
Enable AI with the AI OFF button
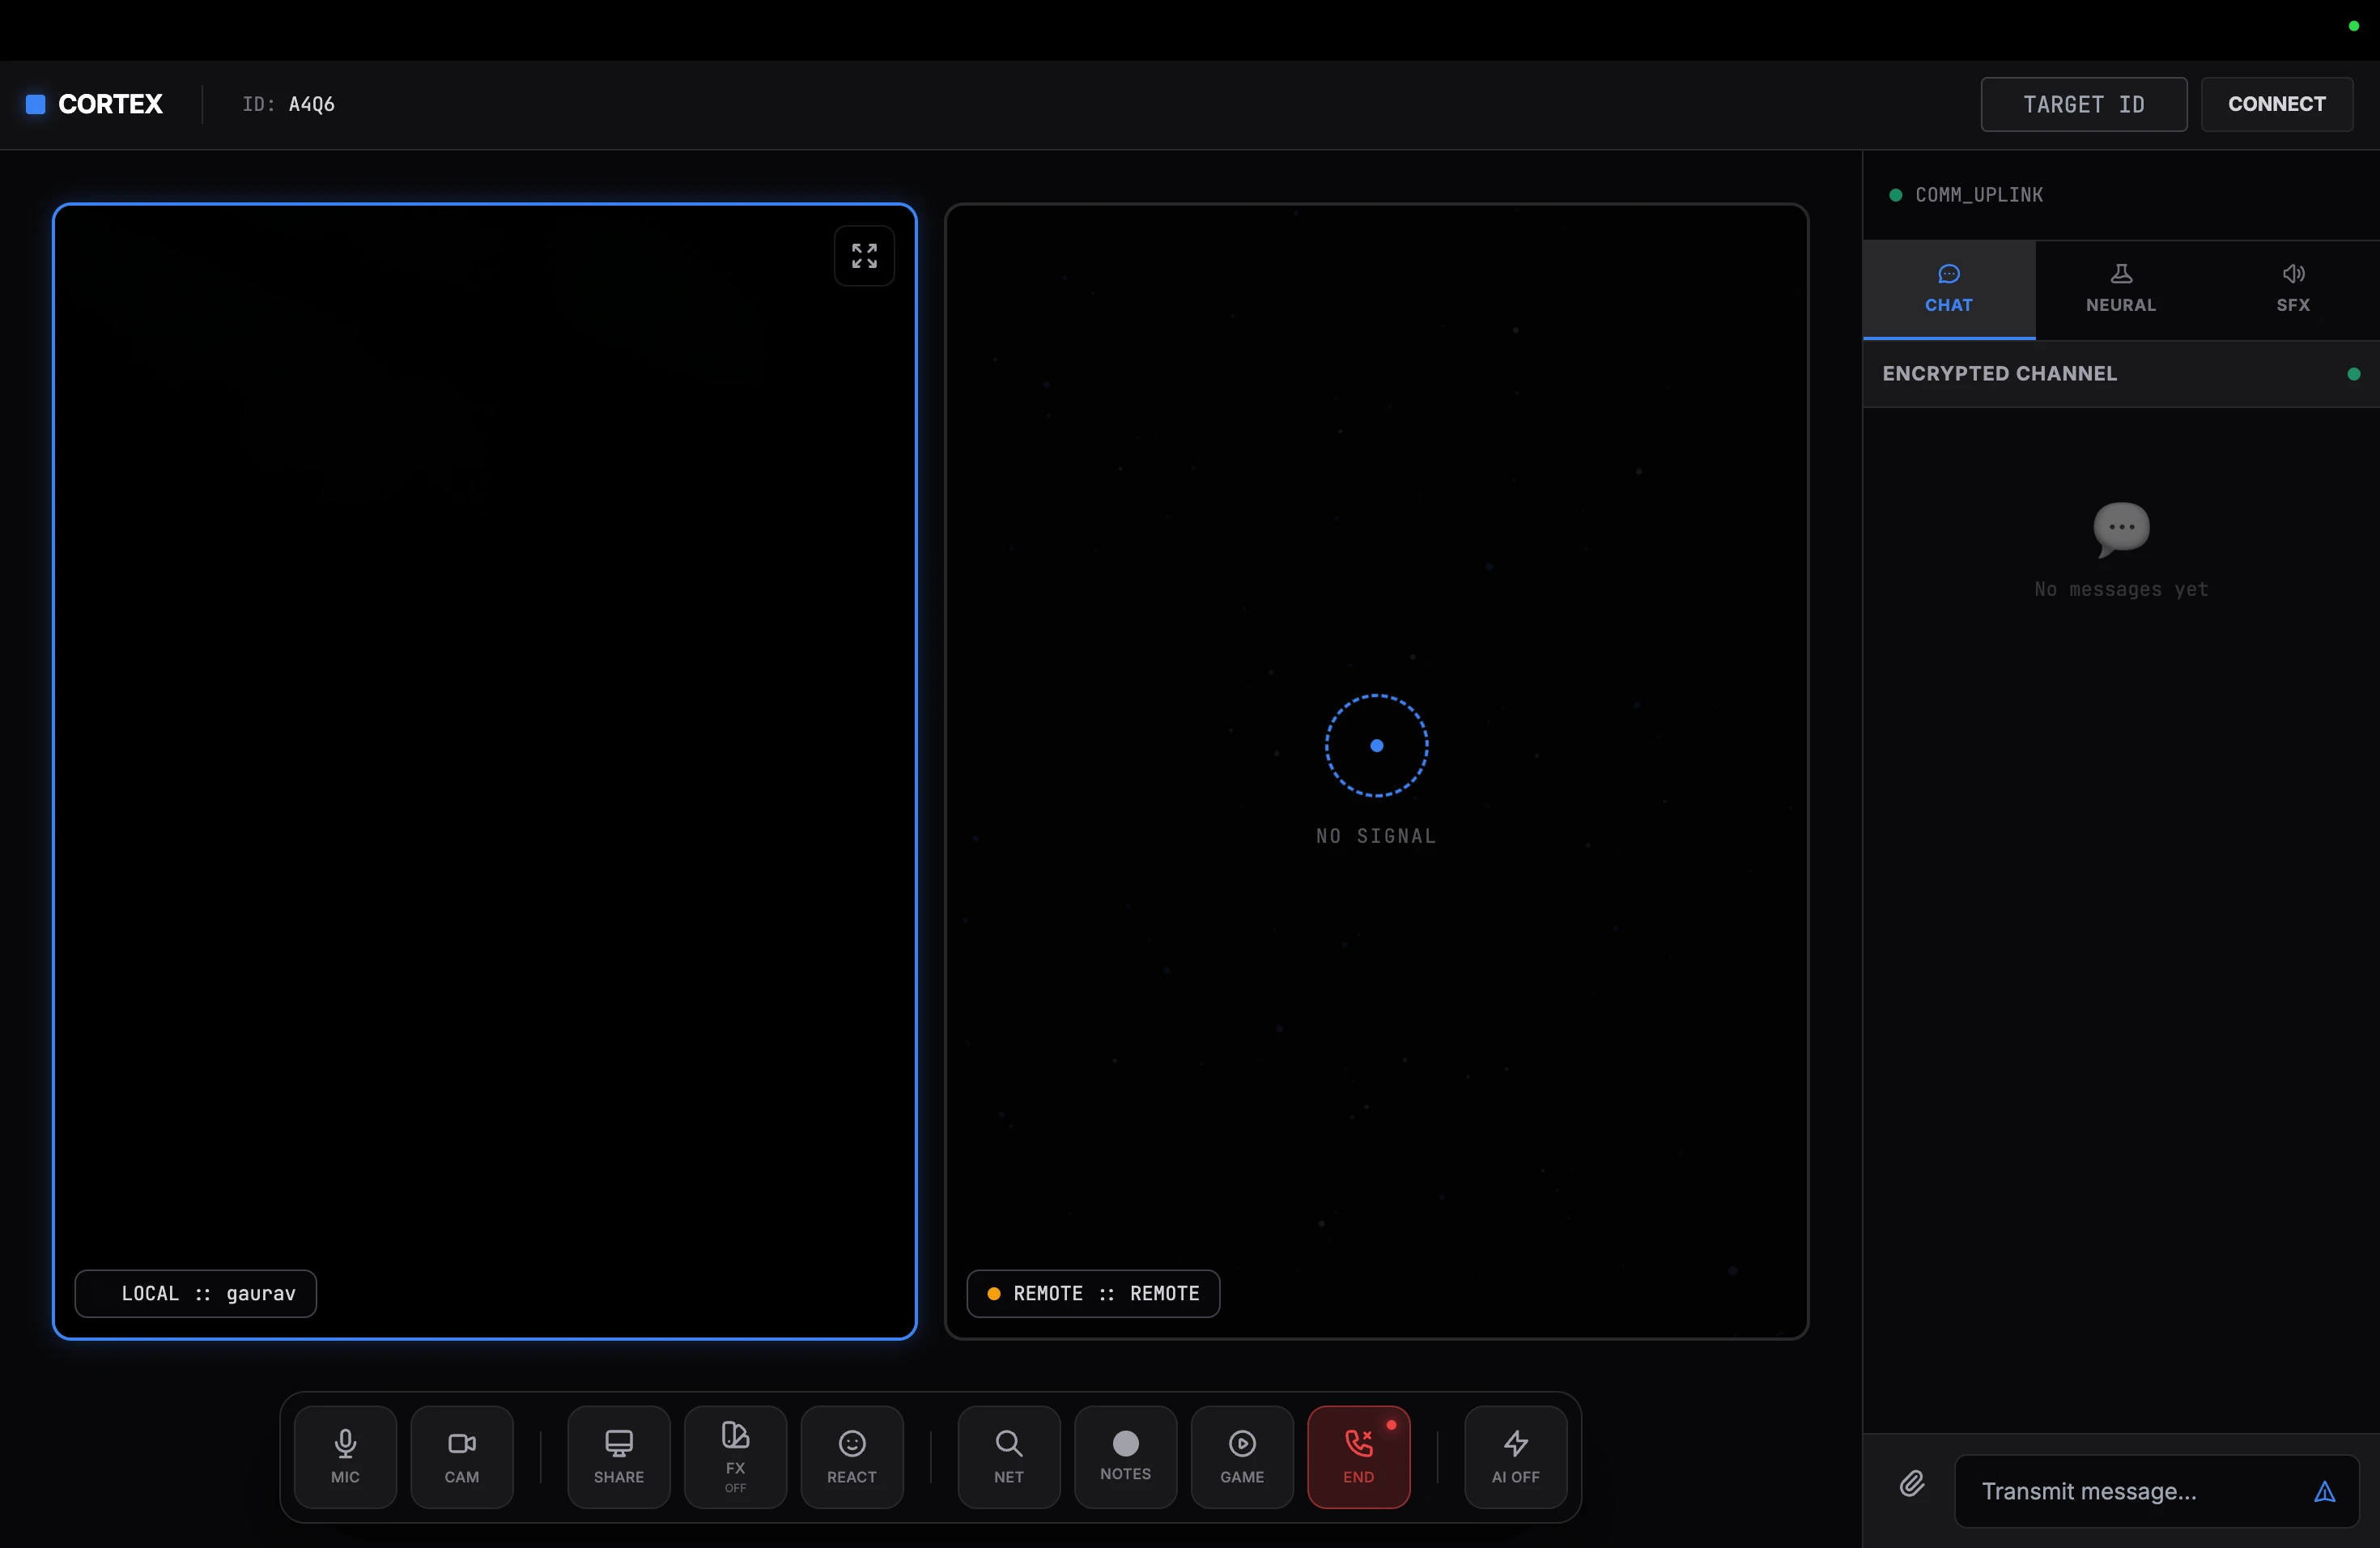[1515, 1456]
